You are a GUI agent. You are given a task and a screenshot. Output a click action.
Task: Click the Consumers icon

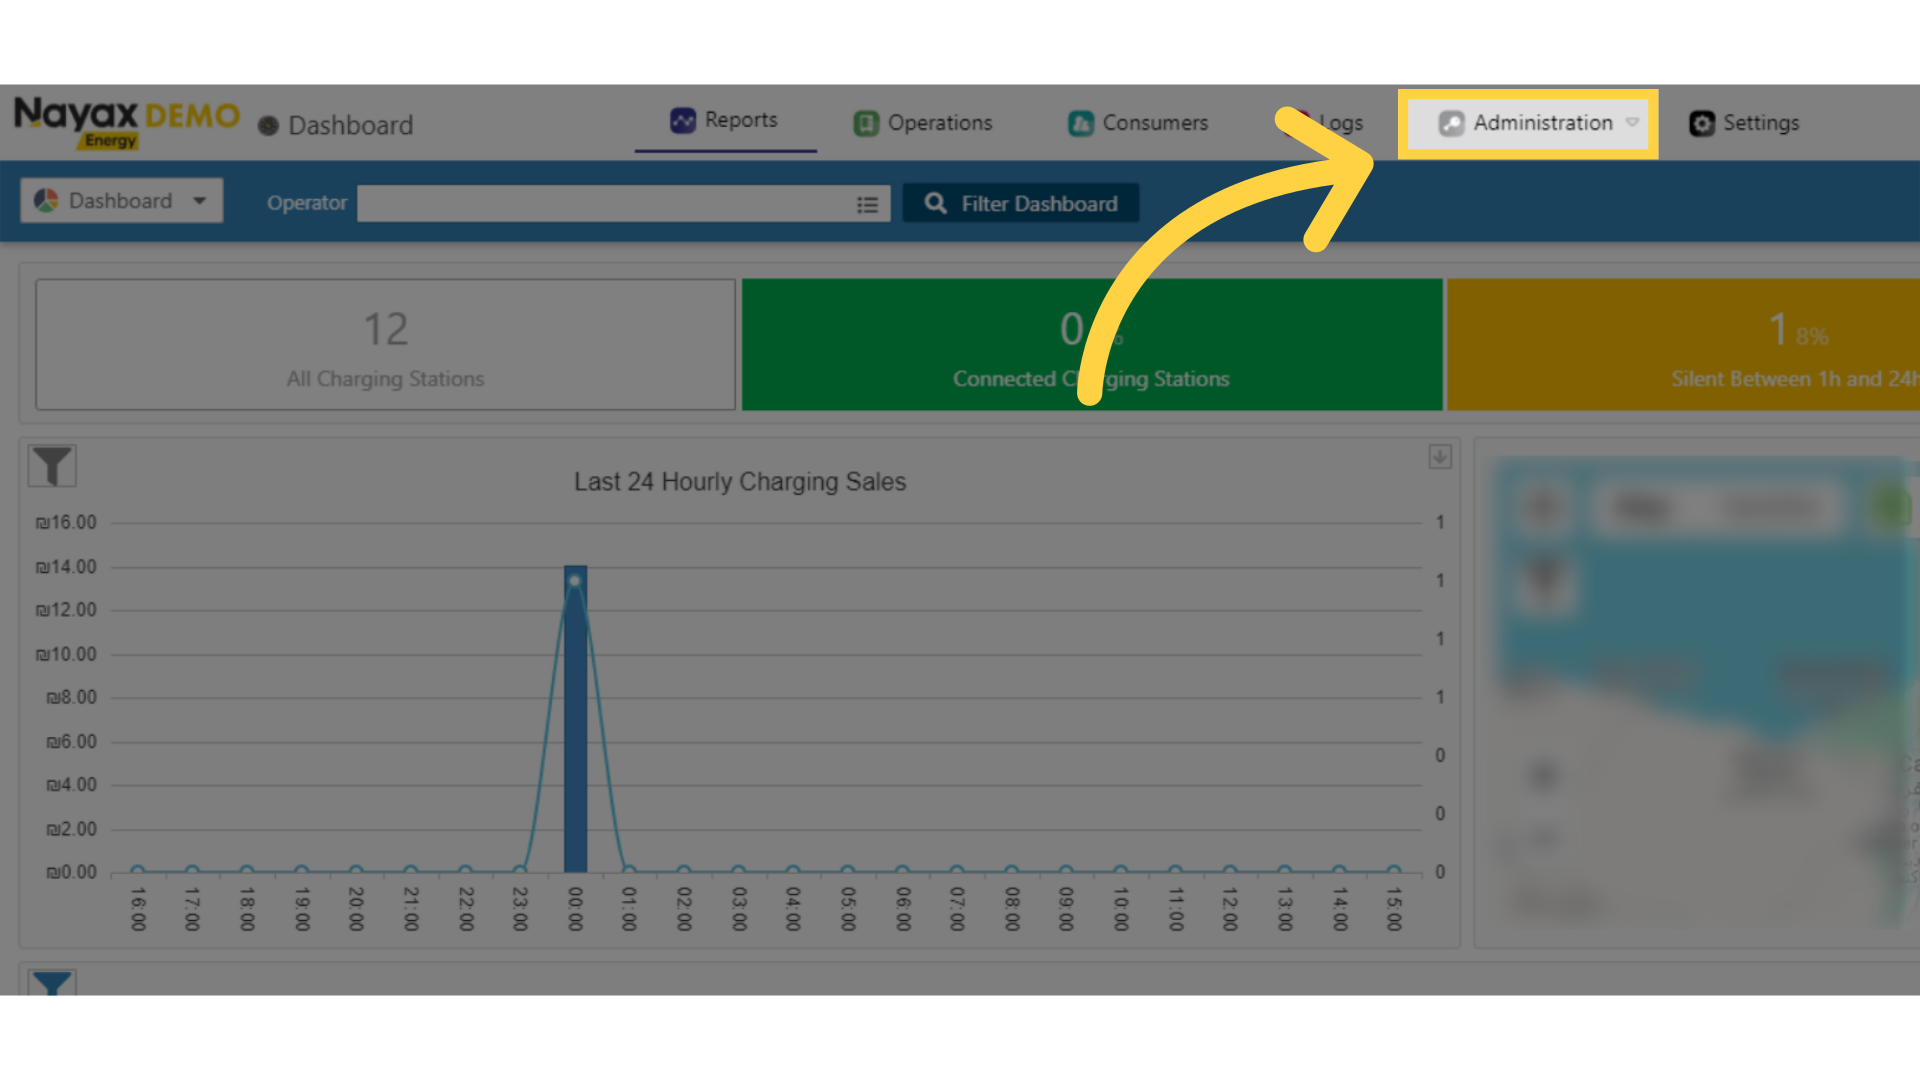(1080, 123)
